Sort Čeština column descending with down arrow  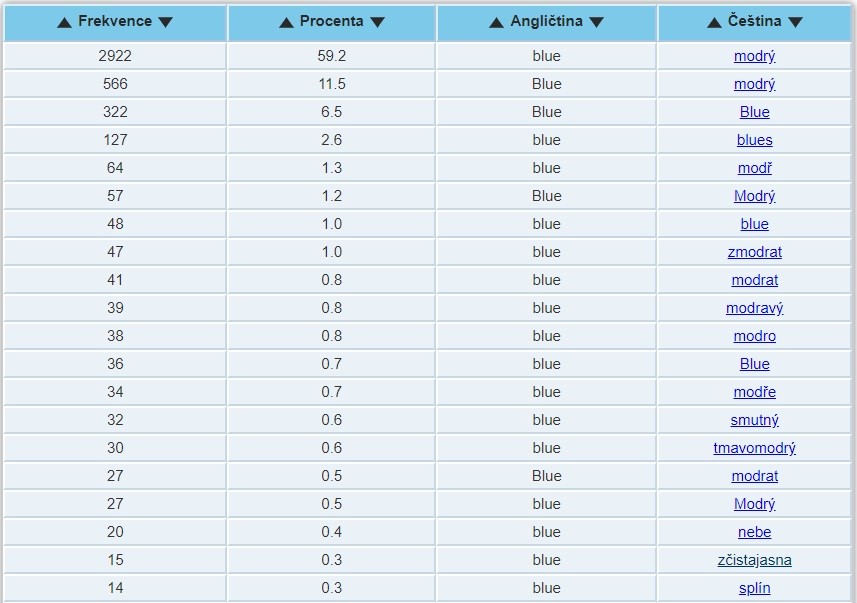(x=795, y=22)
